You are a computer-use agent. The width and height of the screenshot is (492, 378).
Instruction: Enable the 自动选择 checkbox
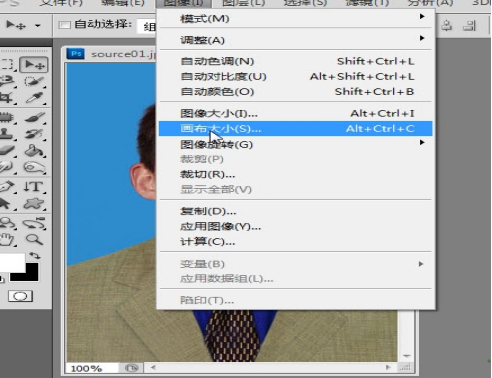tap(64, 25)
